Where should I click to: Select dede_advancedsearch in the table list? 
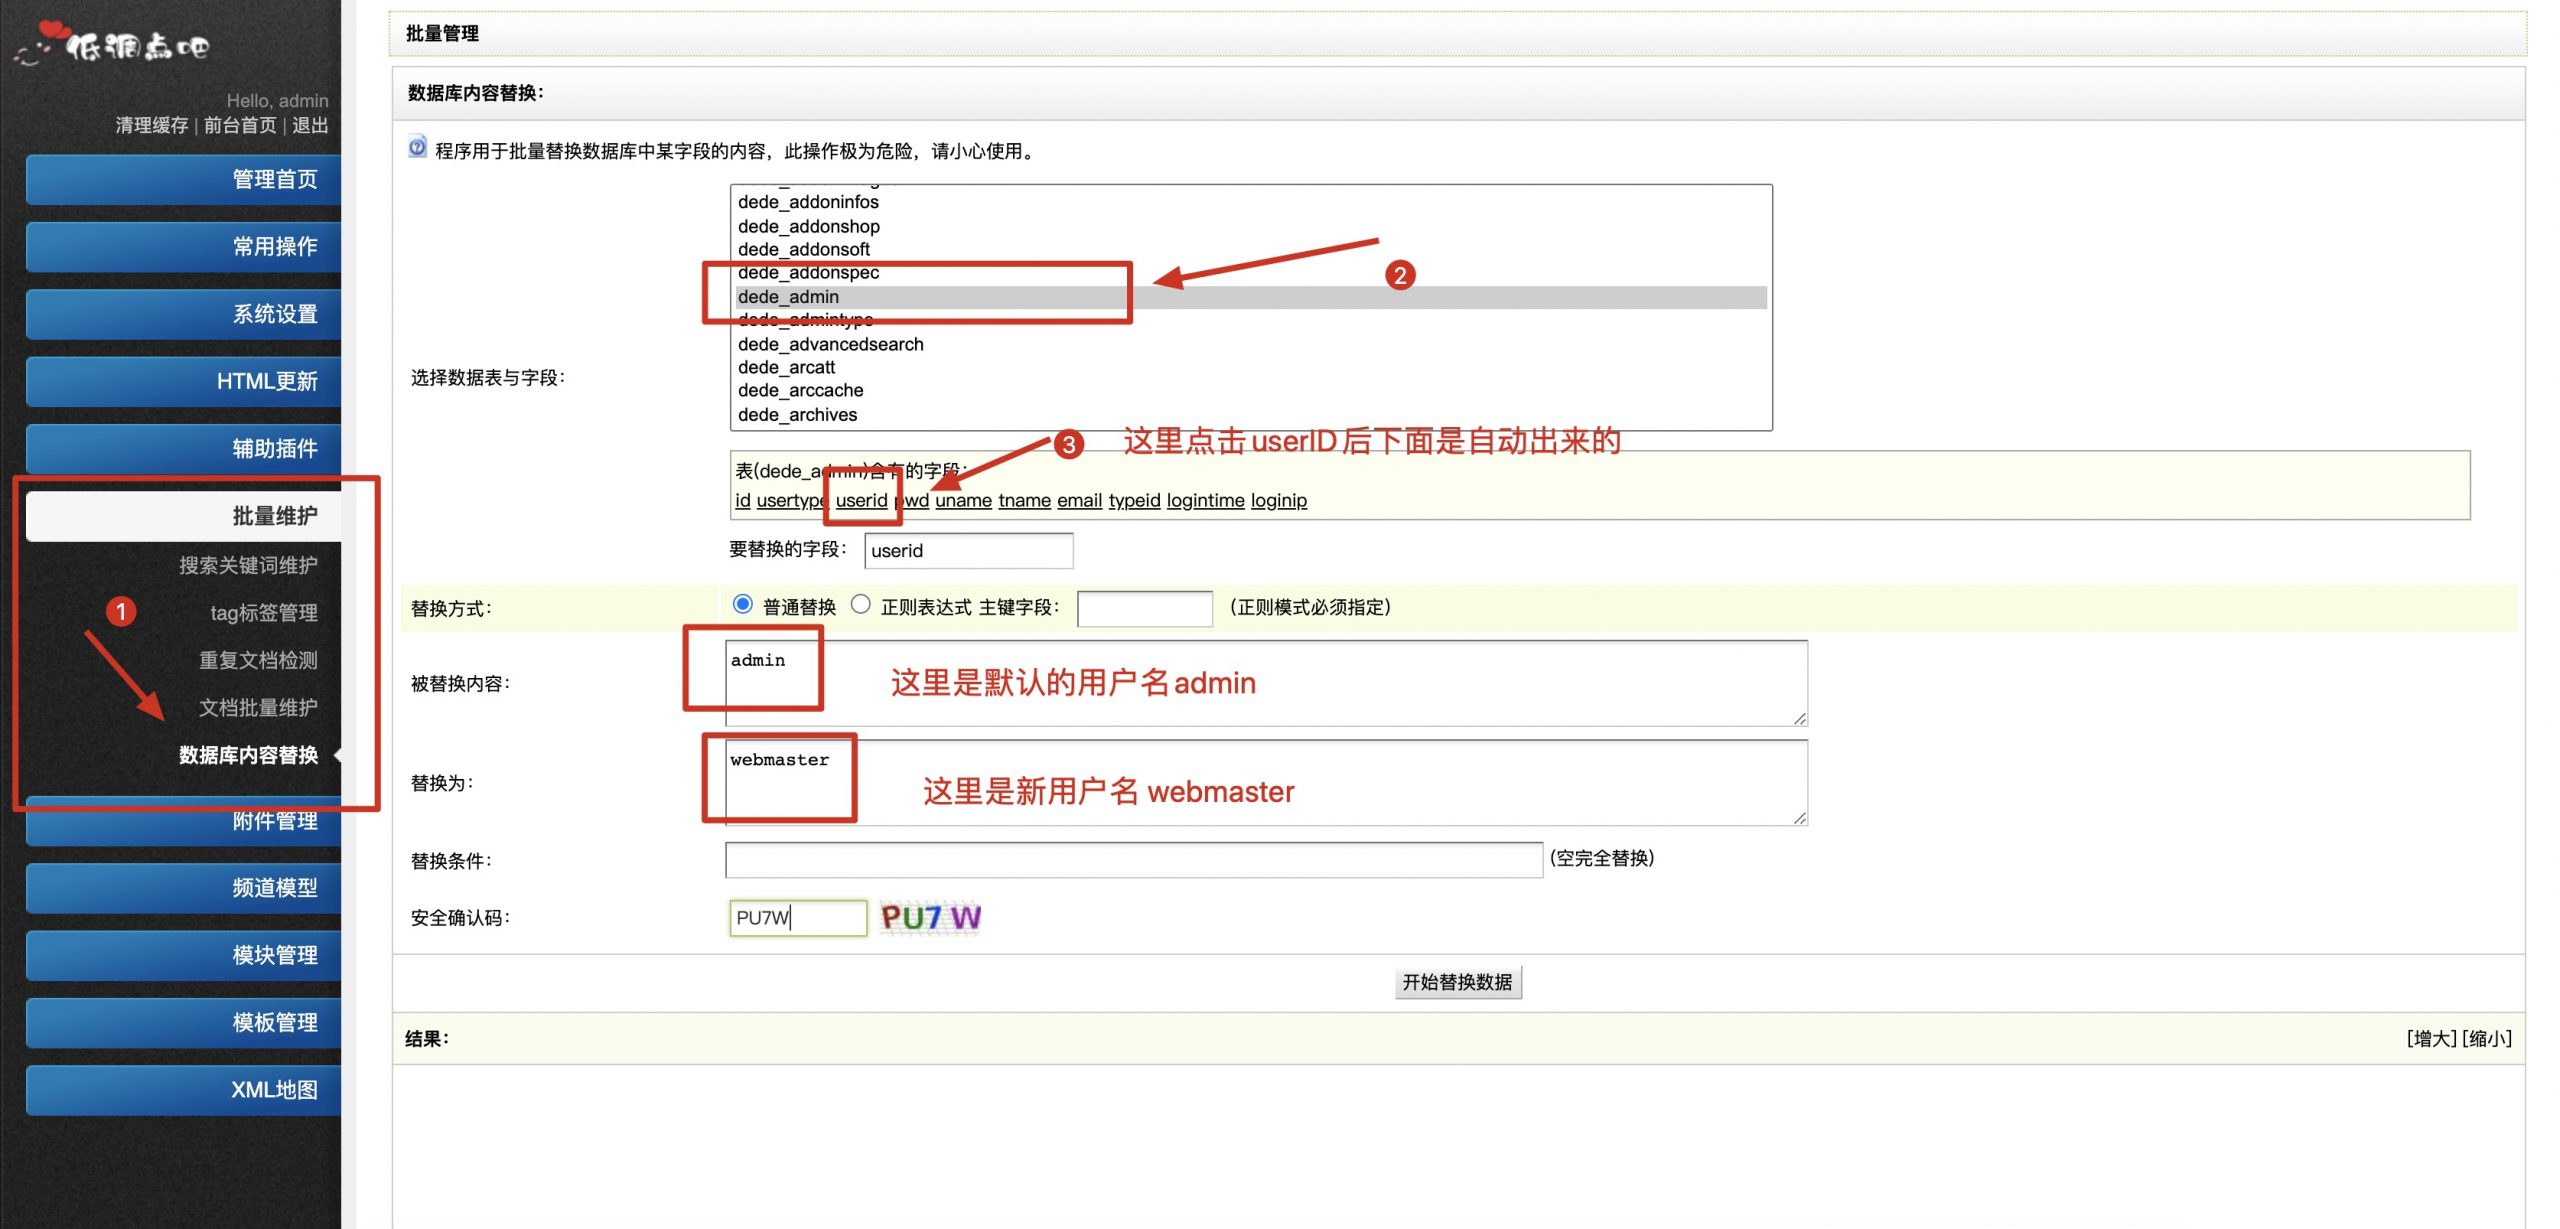pos(1250,344)
